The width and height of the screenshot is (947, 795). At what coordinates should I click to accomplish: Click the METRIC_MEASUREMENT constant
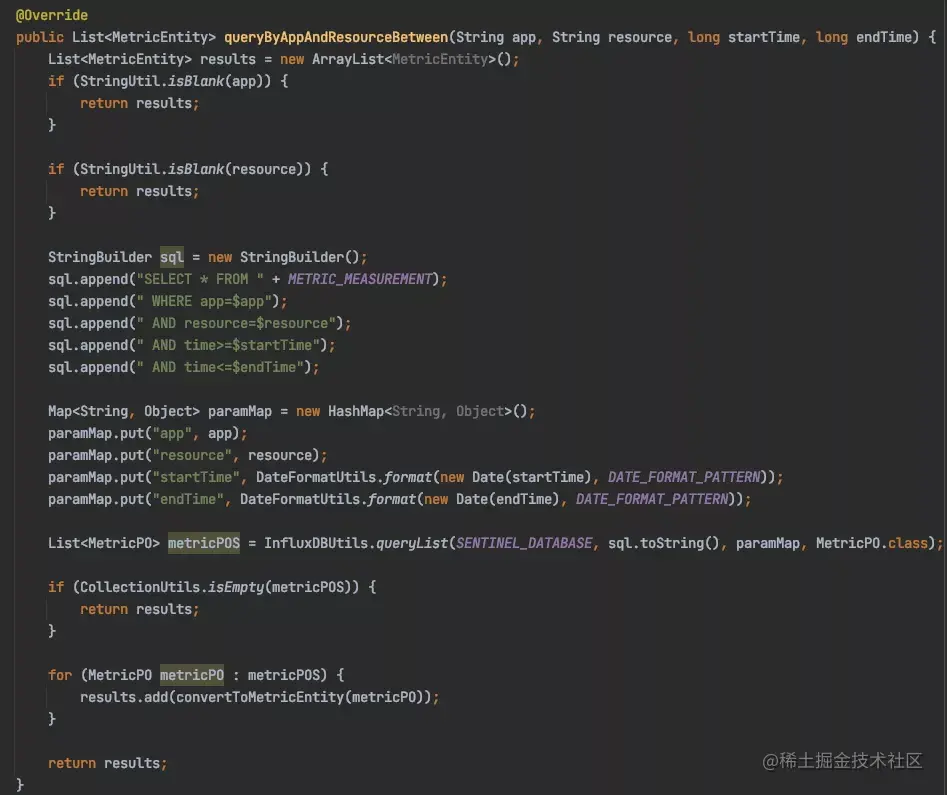coord(360,279)
